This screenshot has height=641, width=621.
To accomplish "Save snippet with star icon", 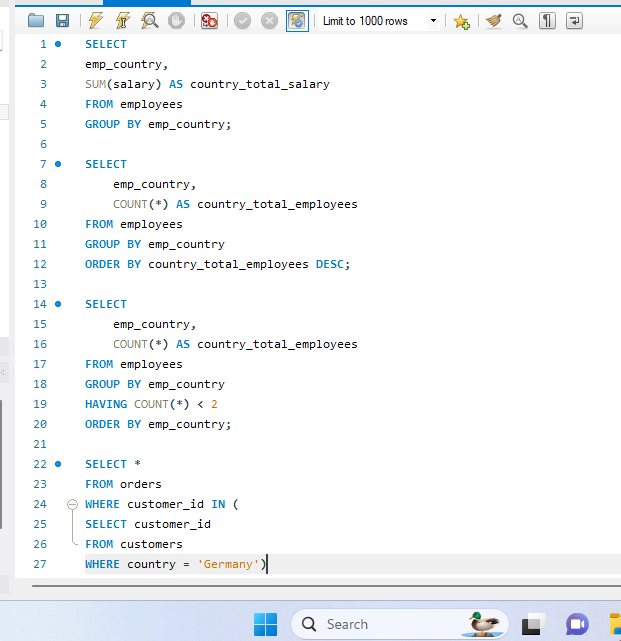I will click(x=461, y=21).
